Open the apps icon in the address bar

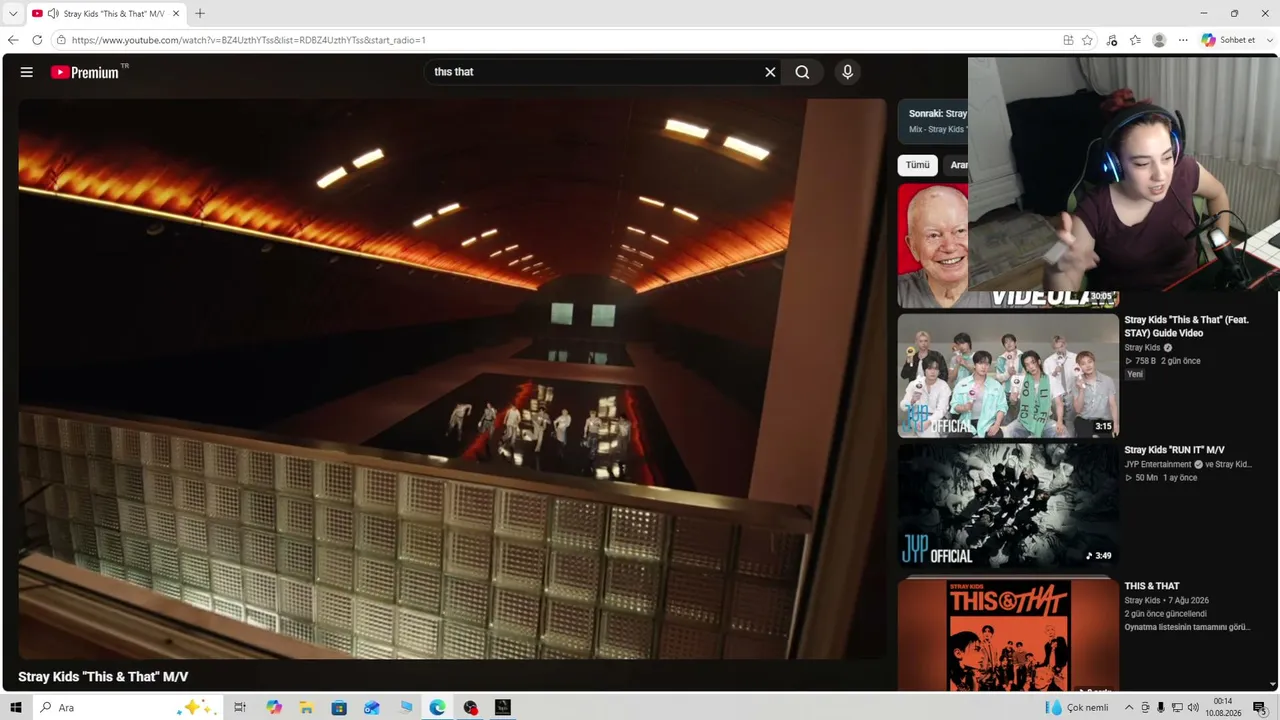point(1068,40)
